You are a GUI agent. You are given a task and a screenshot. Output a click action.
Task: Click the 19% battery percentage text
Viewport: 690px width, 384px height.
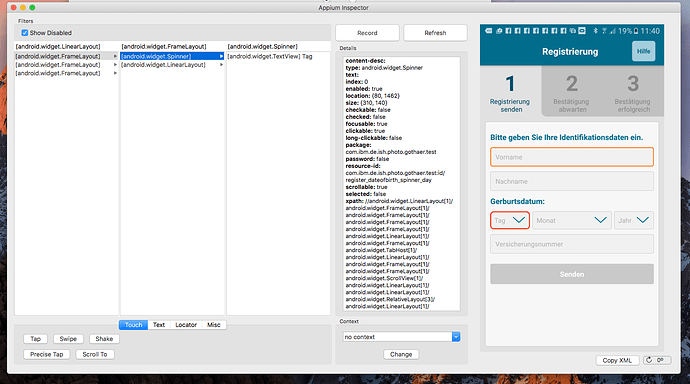click(x=625, y=31)
